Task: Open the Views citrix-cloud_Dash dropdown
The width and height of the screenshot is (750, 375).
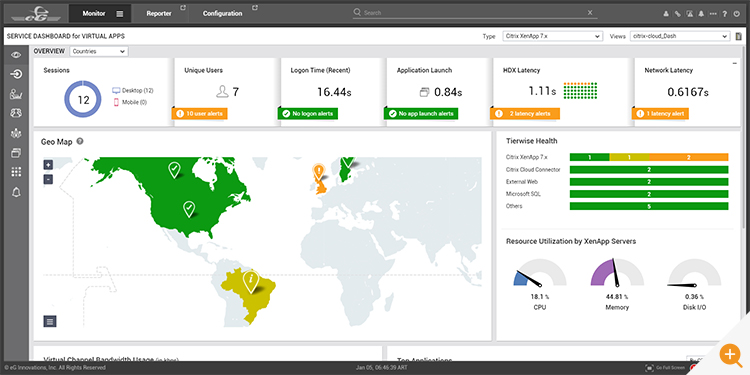Action: (680, 36)
